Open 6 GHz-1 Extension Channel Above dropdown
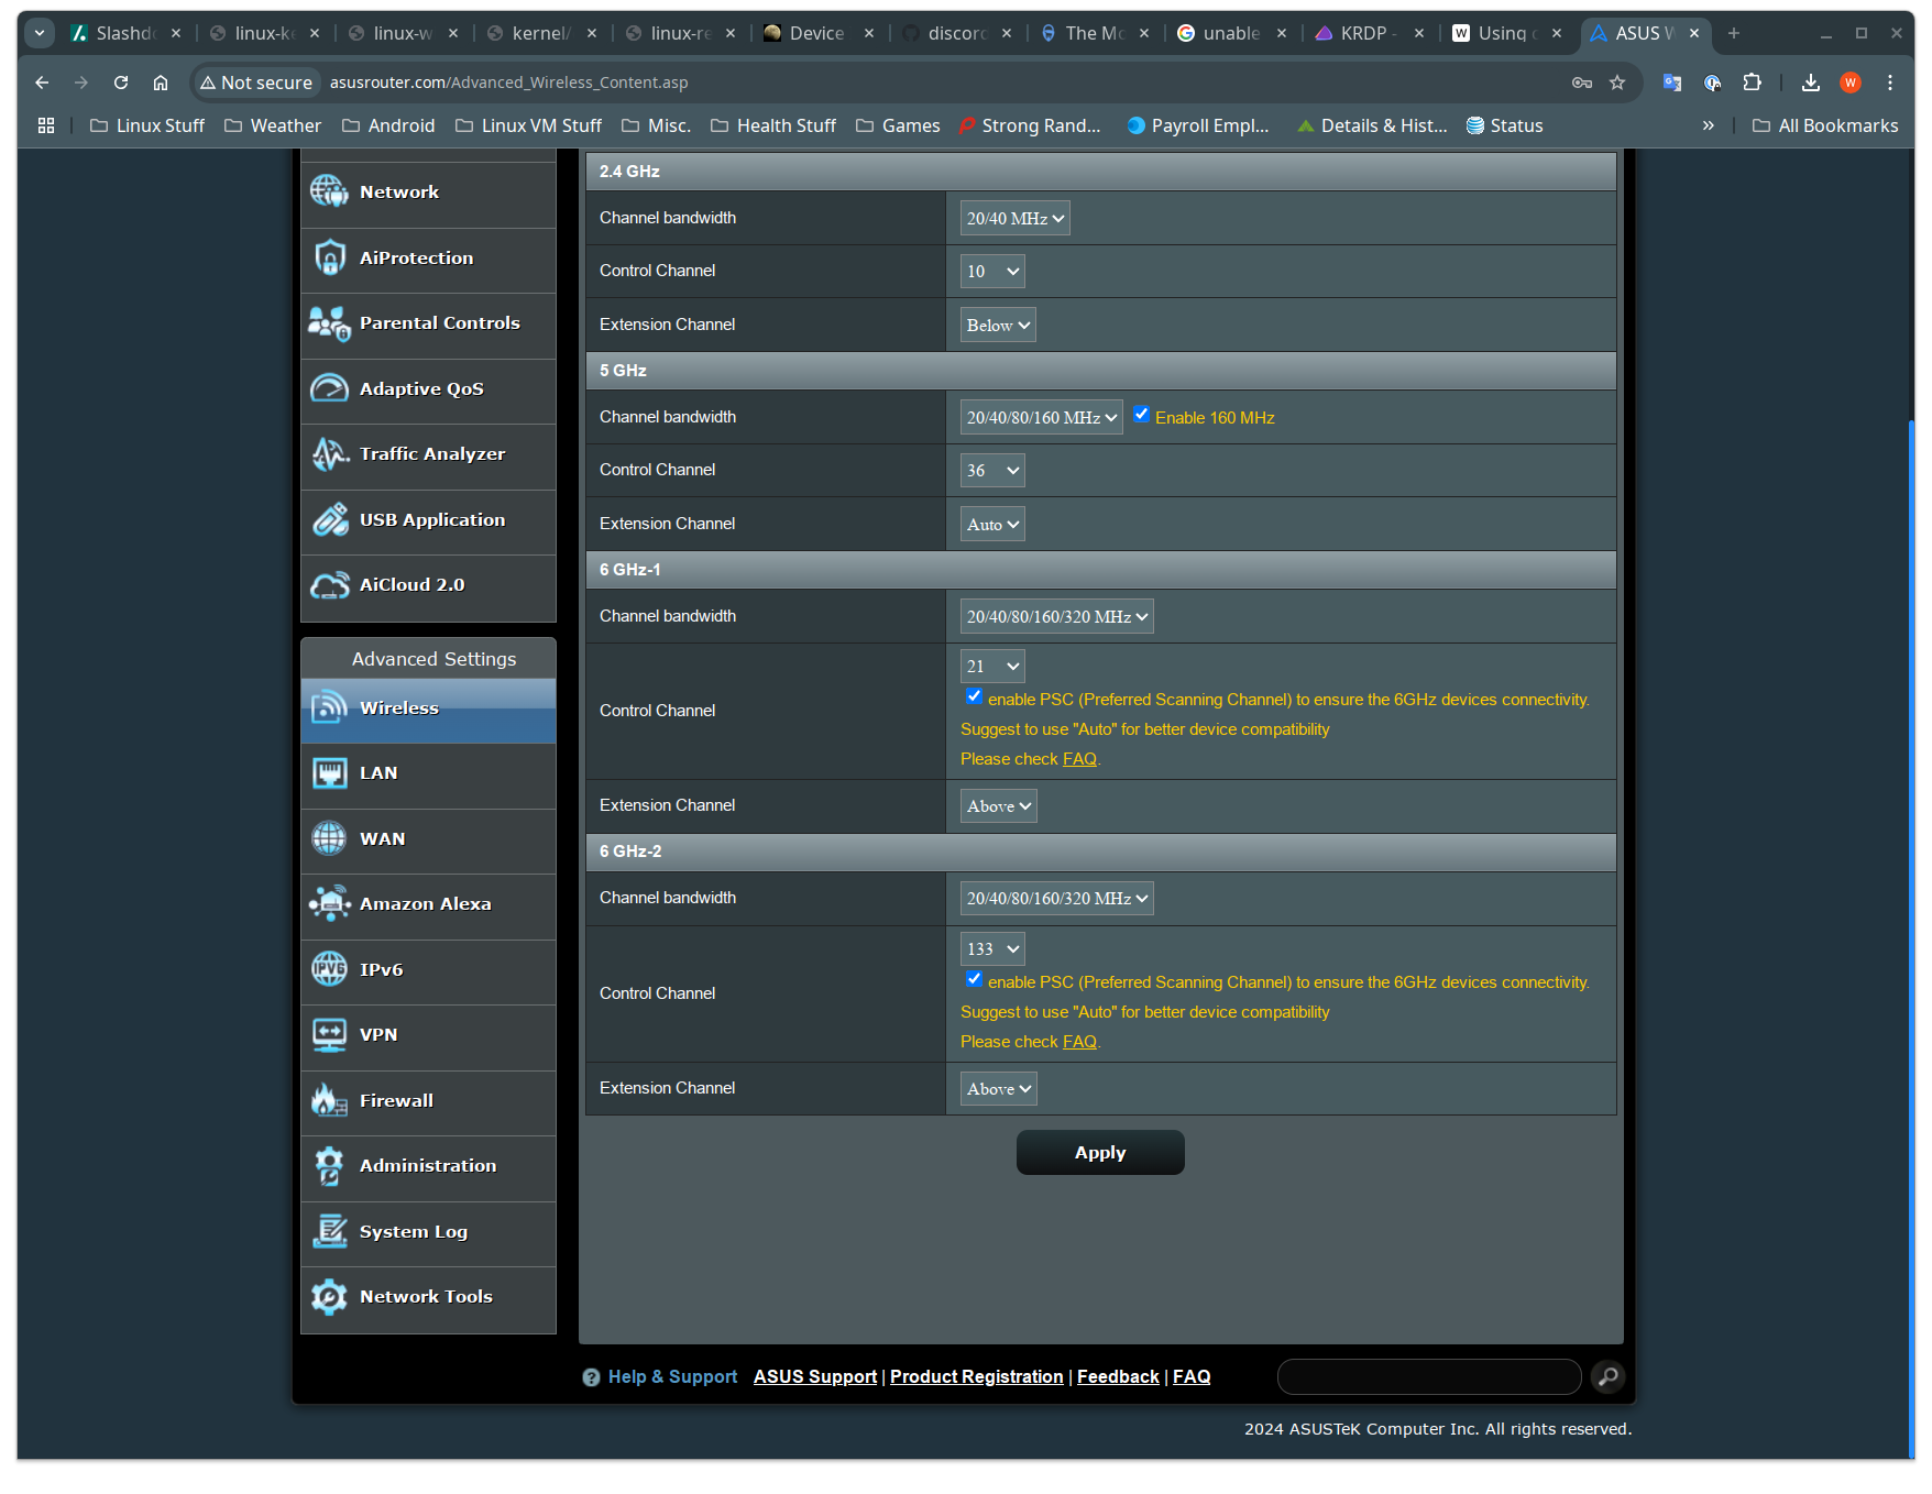 point(998,806)
